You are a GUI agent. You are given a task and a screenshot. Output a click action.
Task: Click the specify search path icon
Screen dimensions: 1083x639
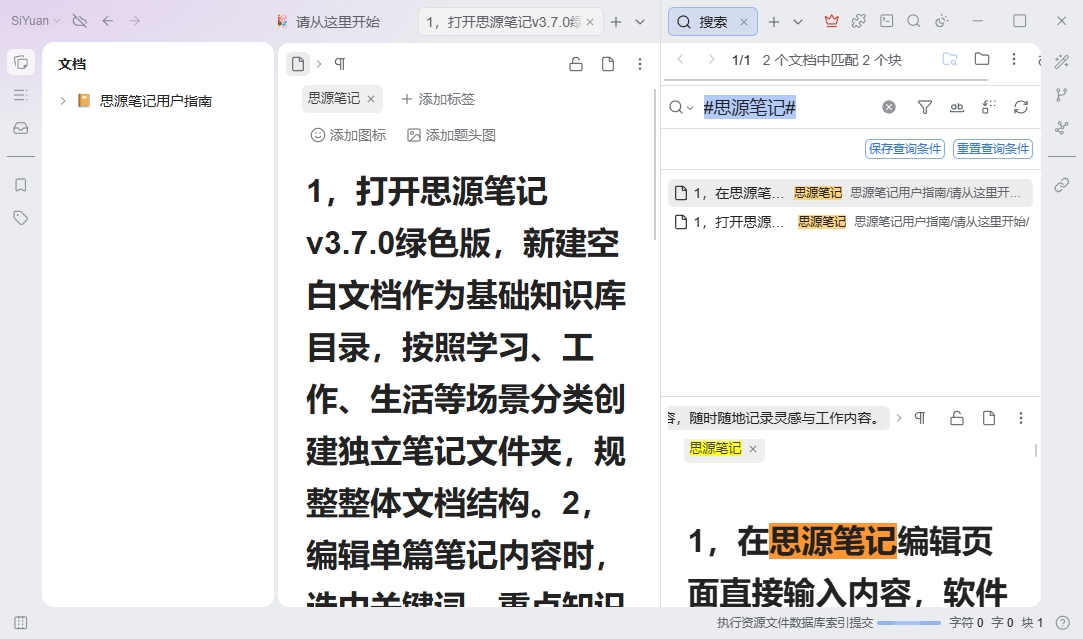click(x=950, y=59)
